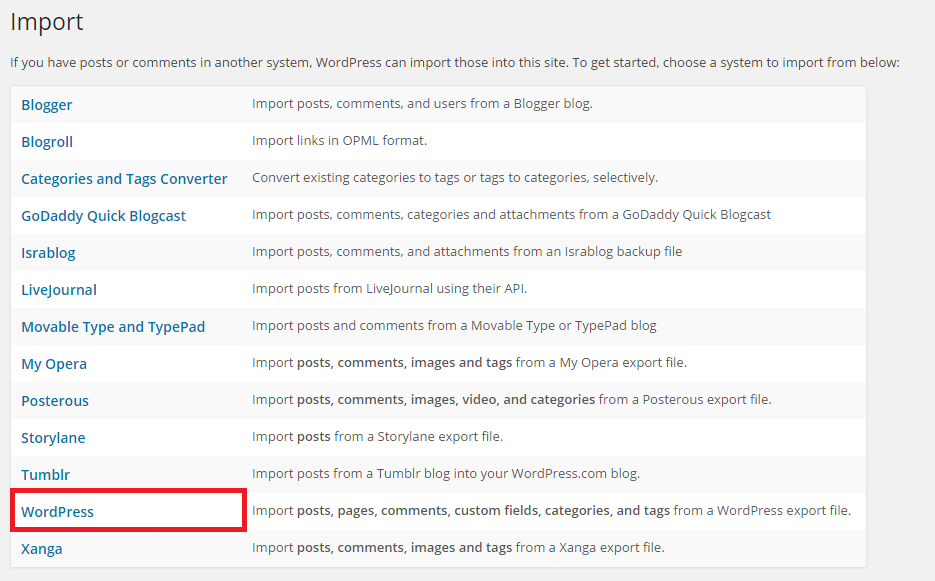Screen dimensions: 935x581
Task: Open the Israblog importer
Action: click(x=48, y=253)
